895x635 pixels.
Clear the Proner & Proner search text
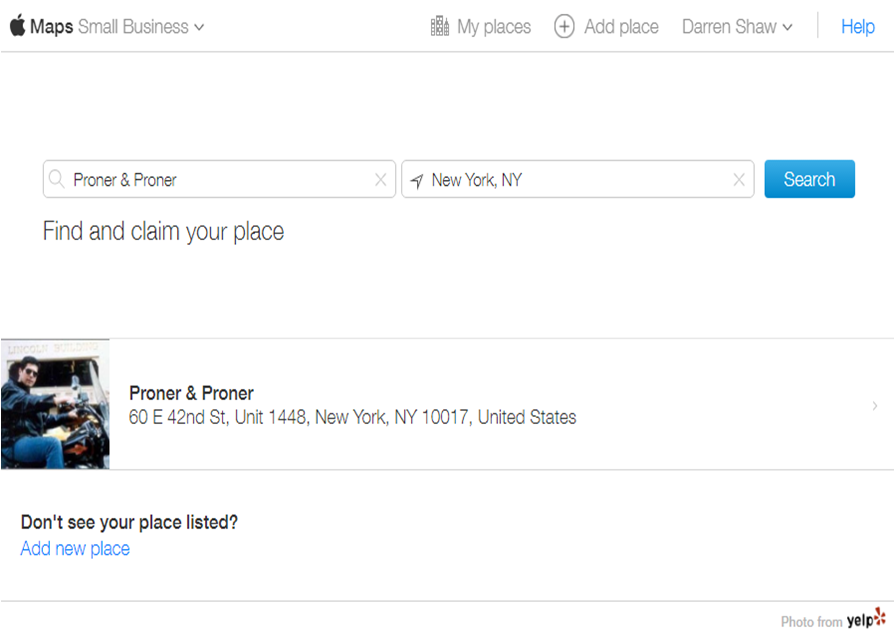(380, 180)
